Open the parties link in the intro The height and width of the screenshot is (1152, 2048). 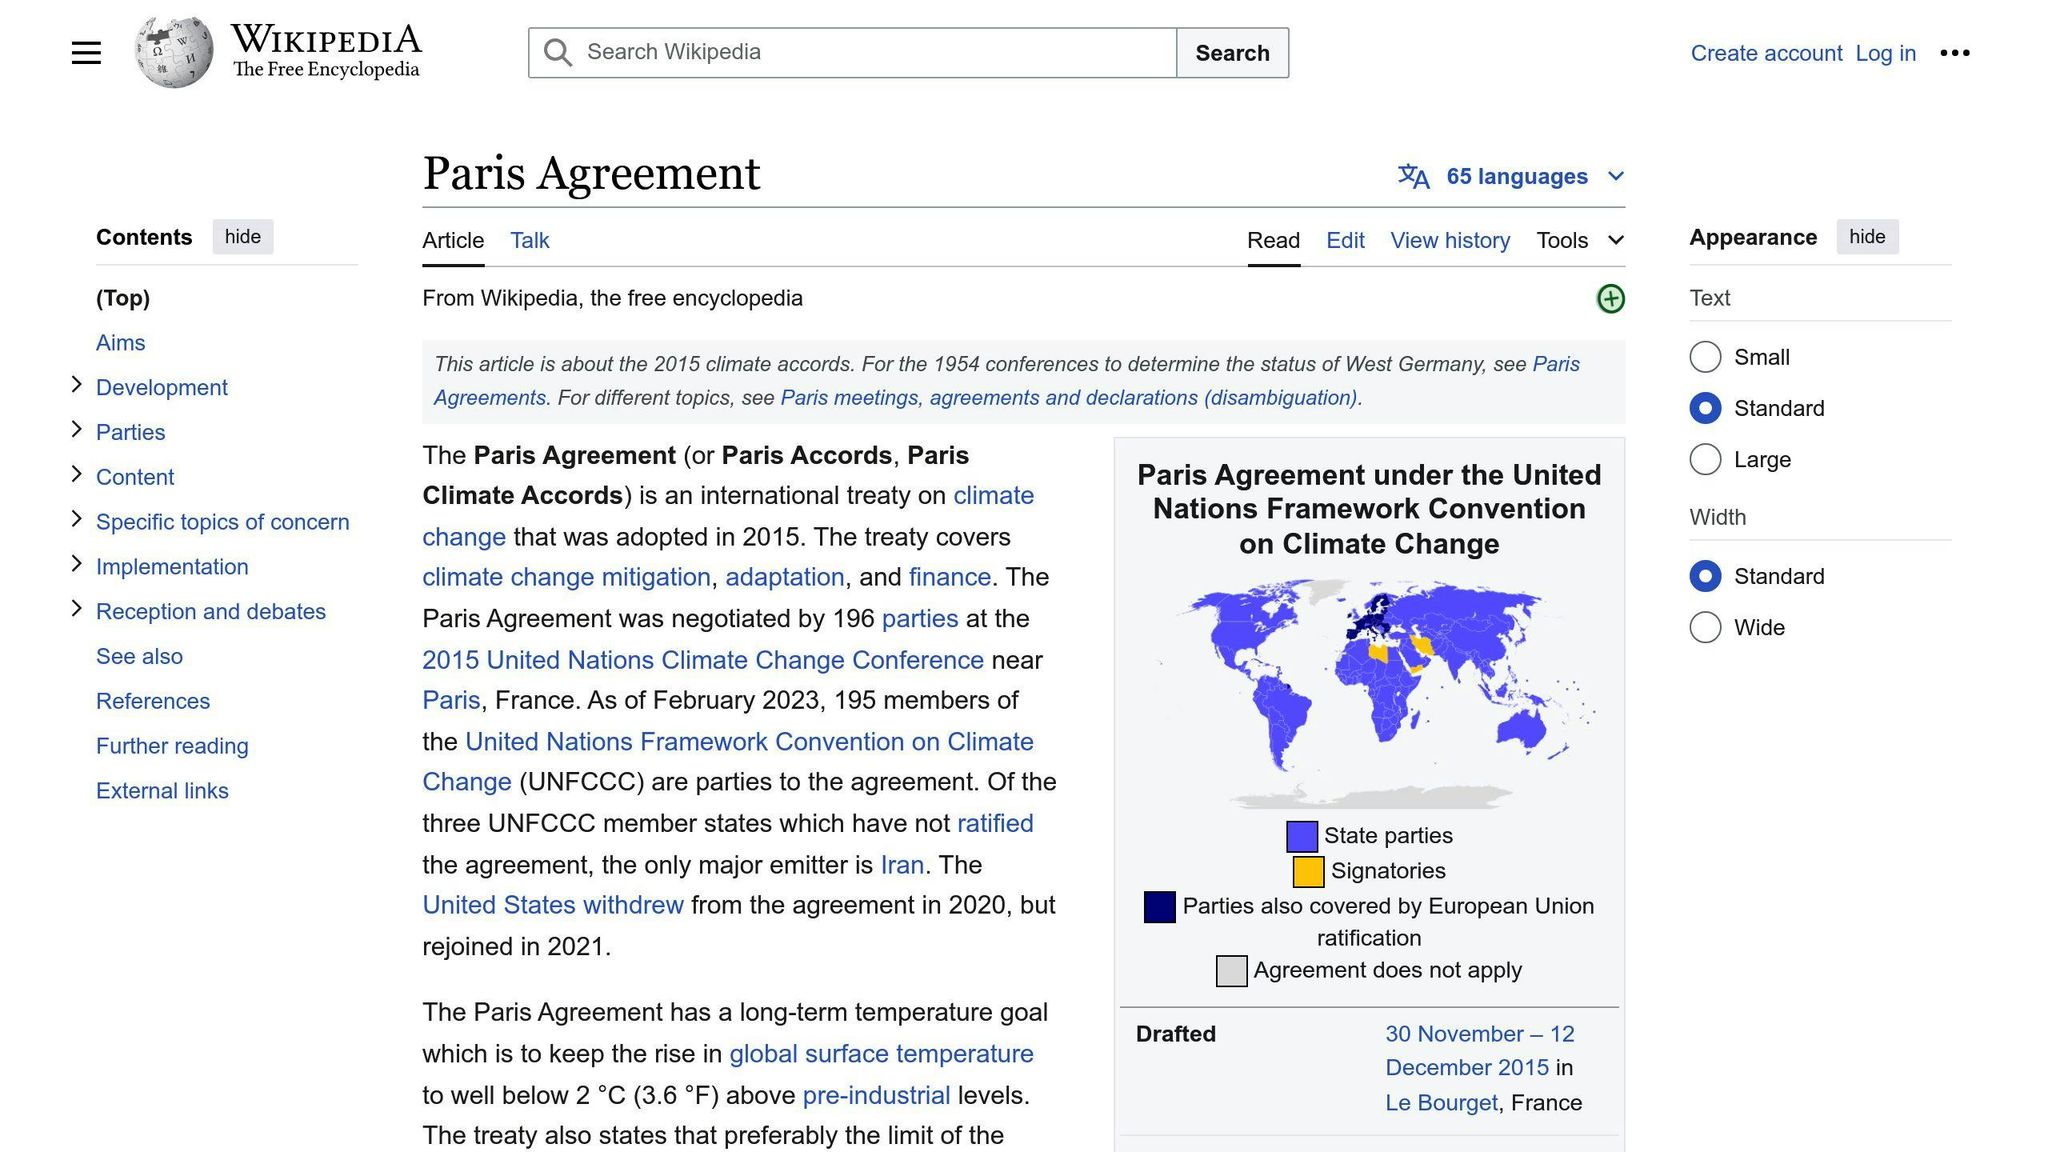coord(920,619)
